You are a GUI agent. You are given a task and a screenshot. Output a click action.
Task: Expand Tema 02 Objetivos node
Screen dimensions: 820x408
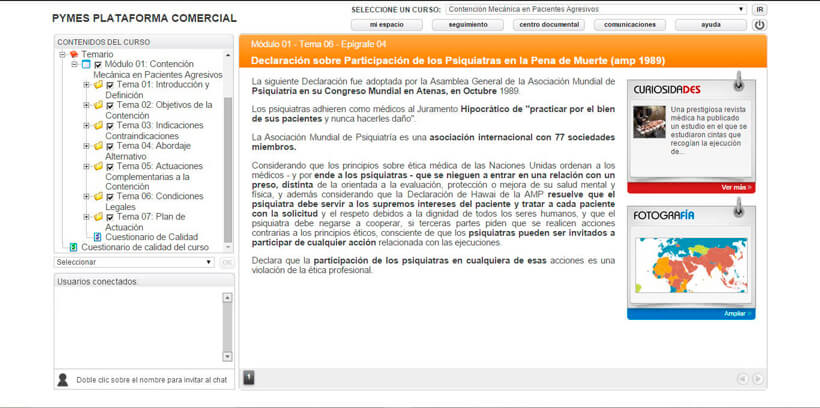point(86,105)
